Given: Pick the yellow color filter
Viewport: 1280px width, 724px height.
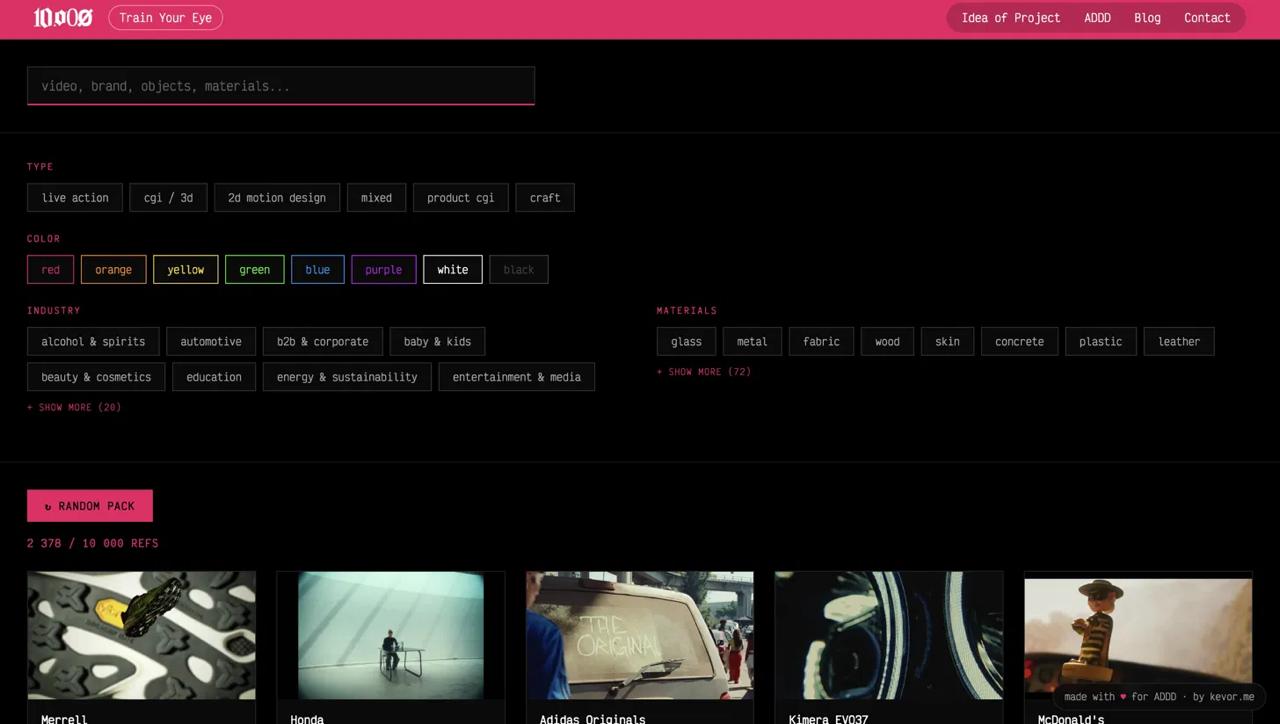Looking at the screenshot, I should [185, 270].
